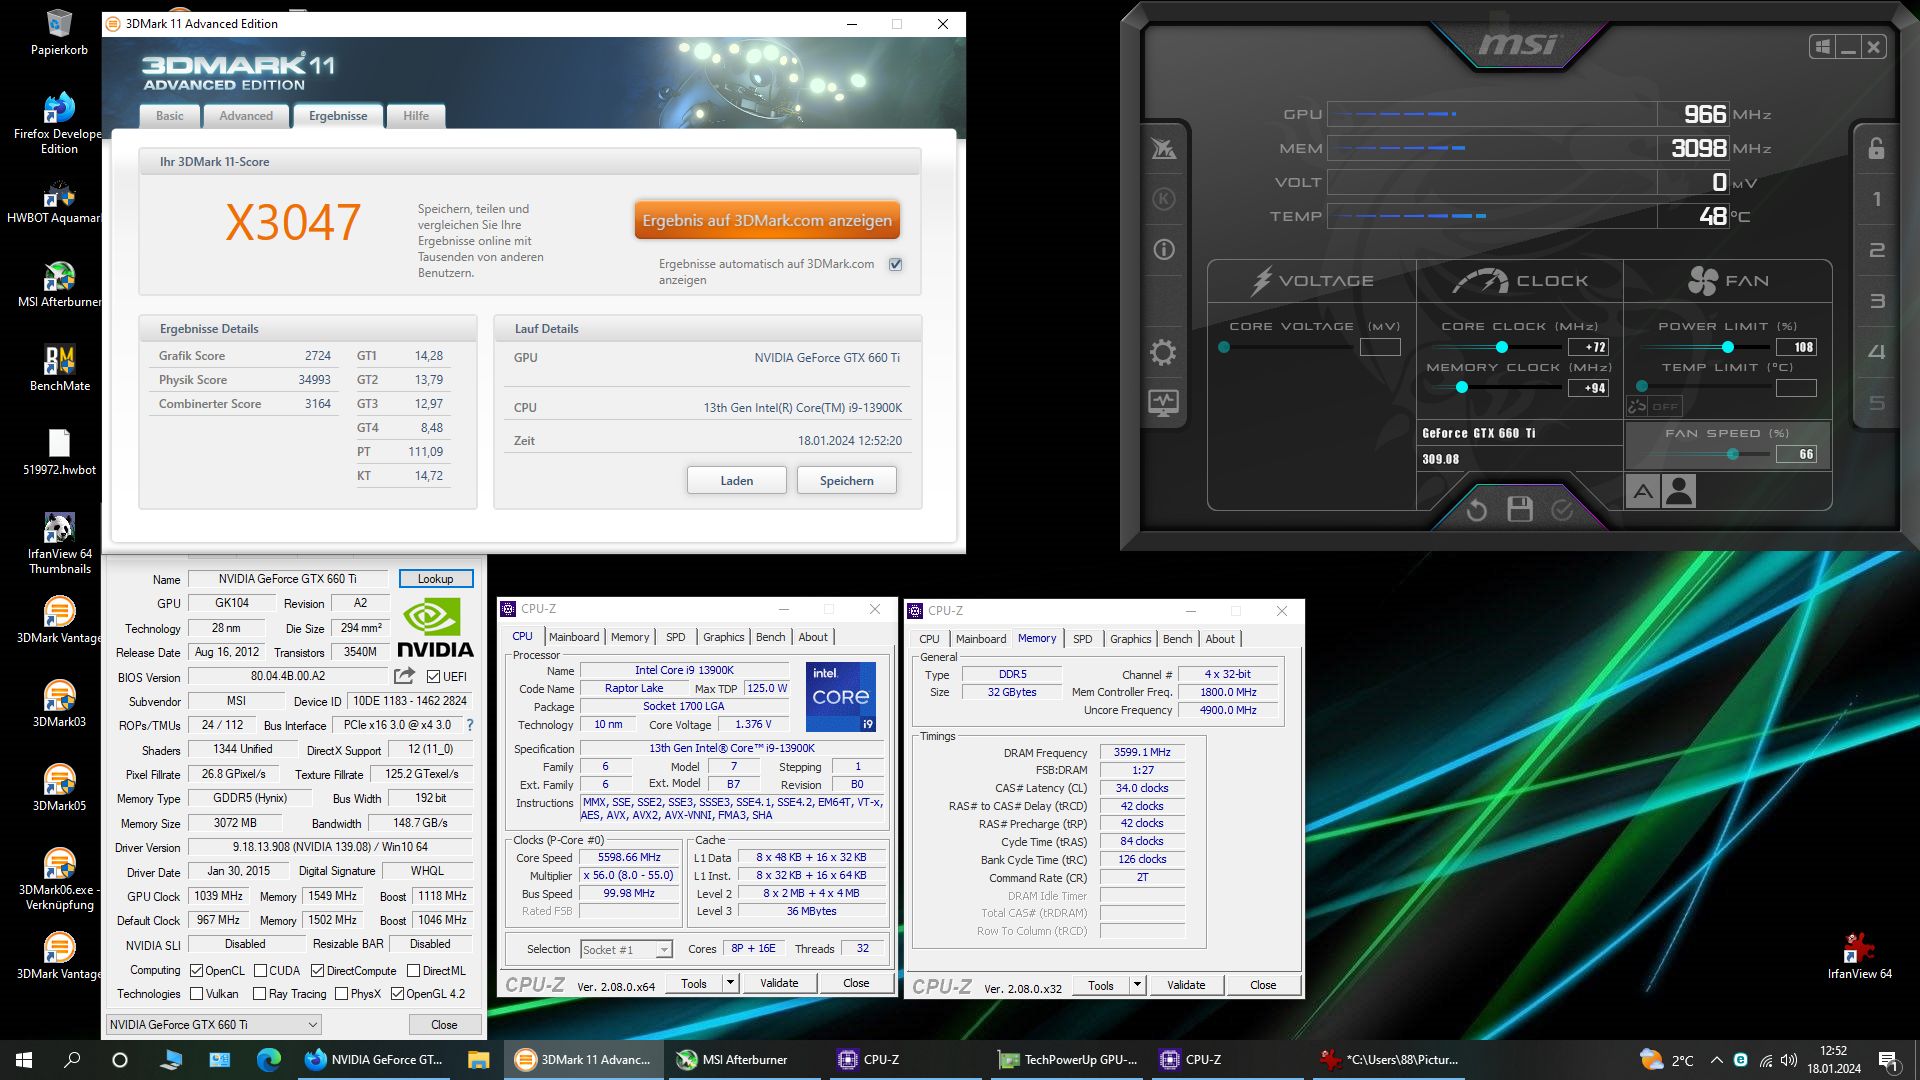This screenshot has height=1080, width=1920.
Task: Click the Afterburner reset settings icon
Action: pos(1476,510)
